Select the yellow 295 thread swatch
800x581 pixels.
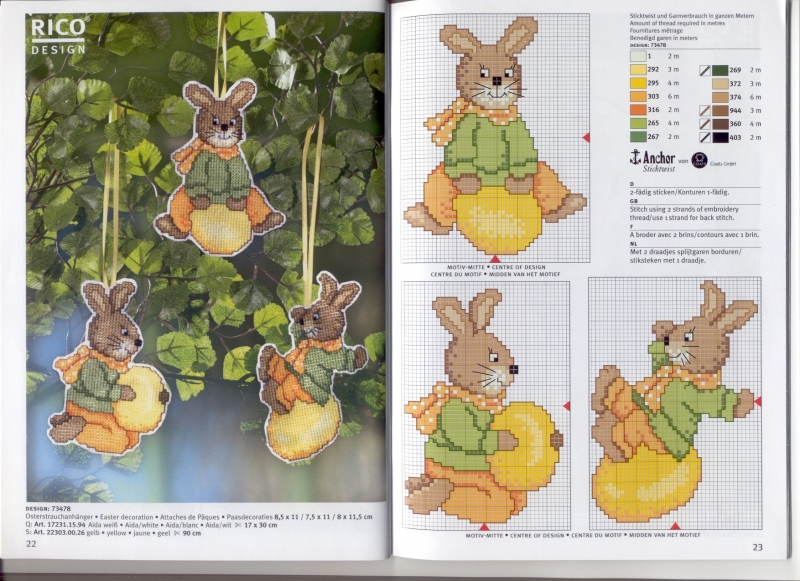pyautogui.click(x=638, y=84)
